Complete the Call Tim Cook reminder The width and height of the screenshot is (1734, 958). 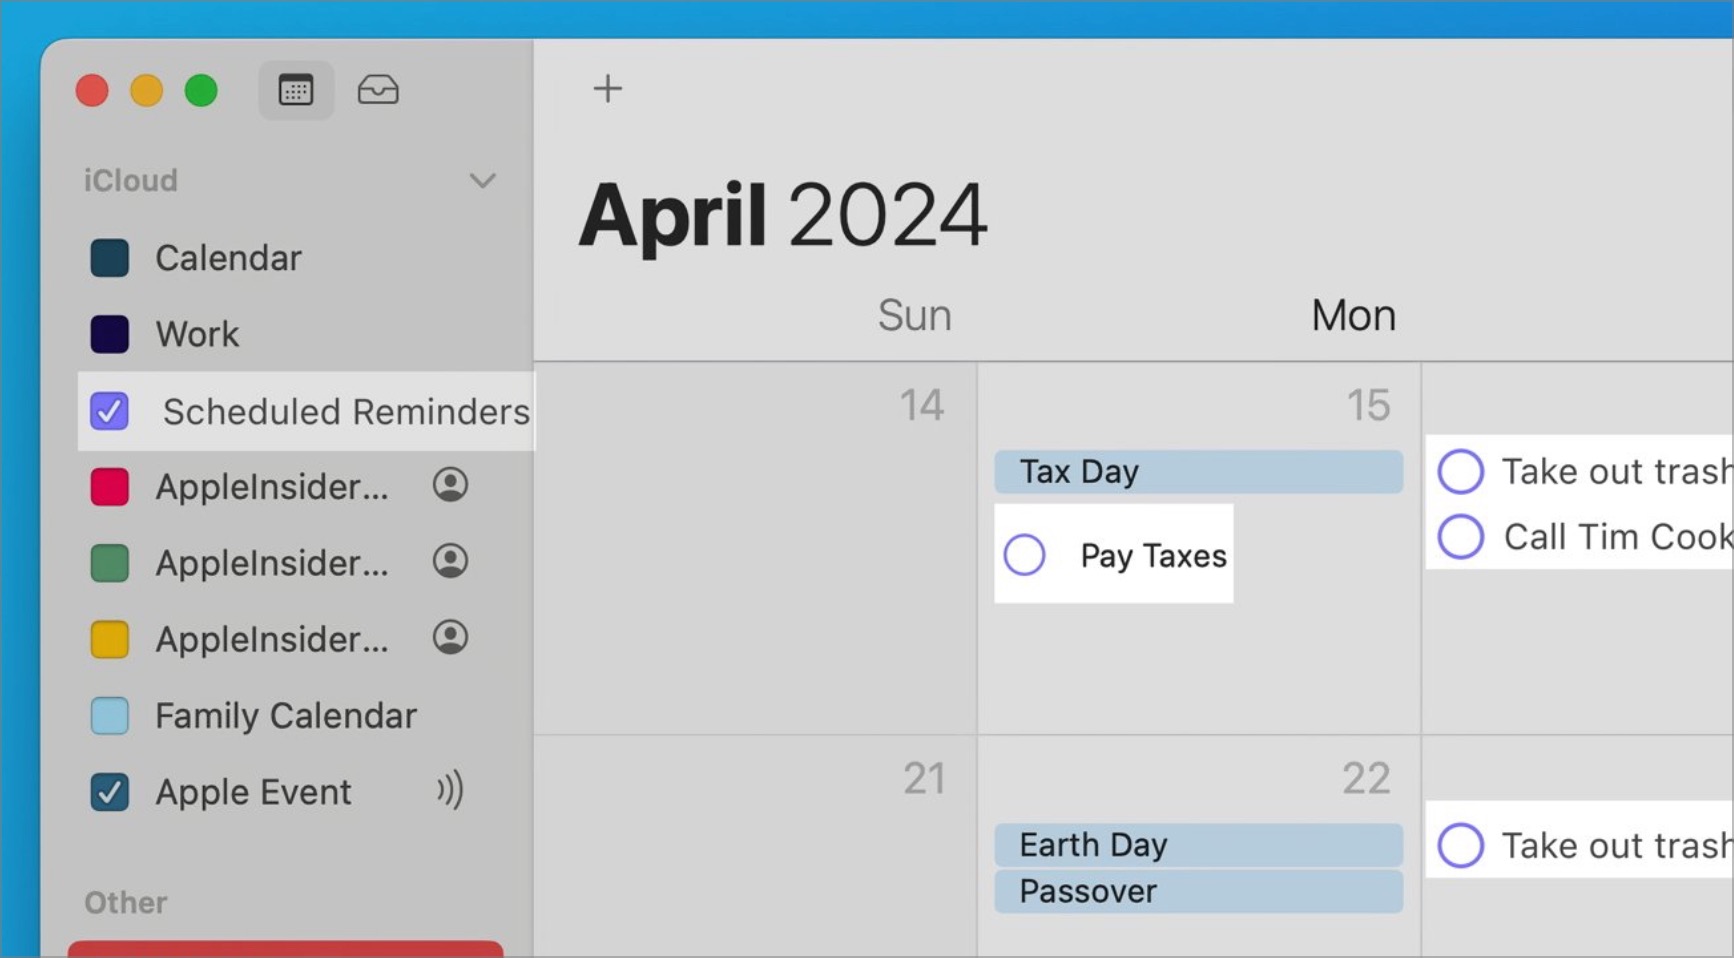pos(1460,537)
